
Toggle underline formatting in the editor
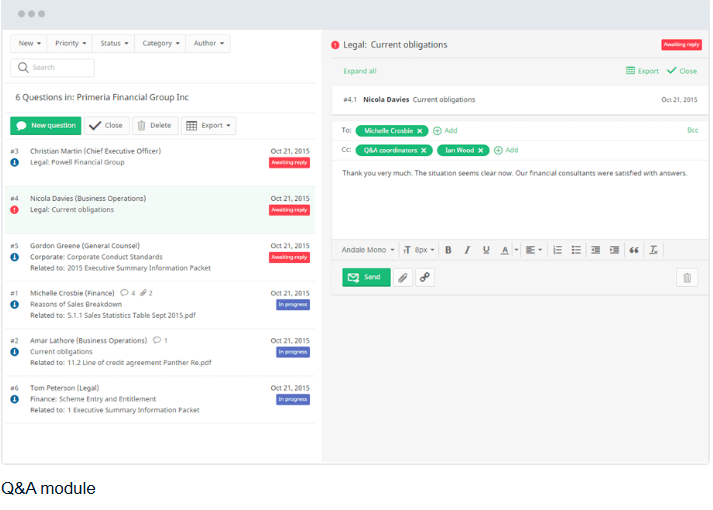486,250
